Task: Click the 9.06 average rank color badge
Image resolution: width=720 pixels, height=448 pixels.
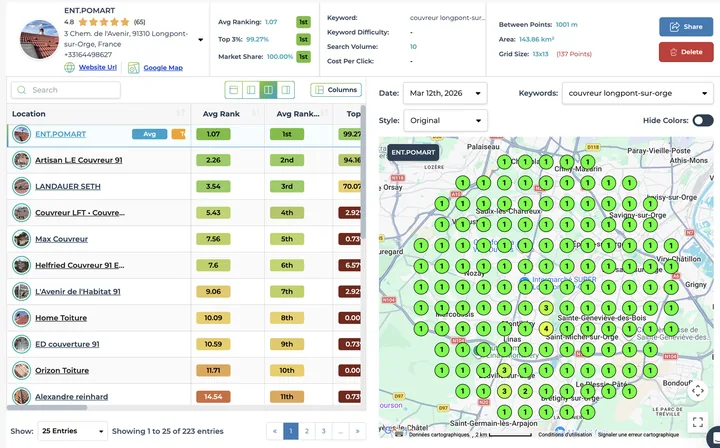Action: tap(213, 291)
